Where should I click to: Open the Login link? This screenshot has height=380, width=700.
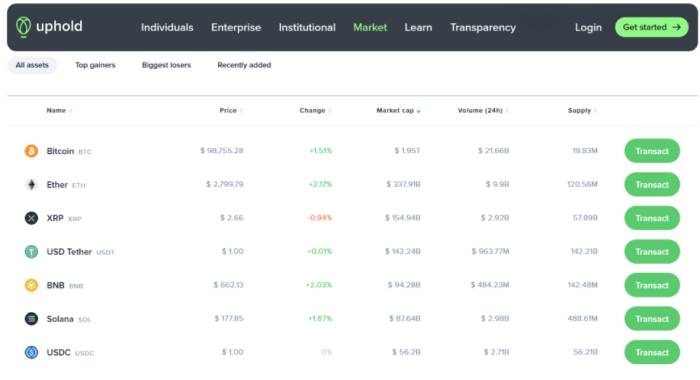point(588,27)
